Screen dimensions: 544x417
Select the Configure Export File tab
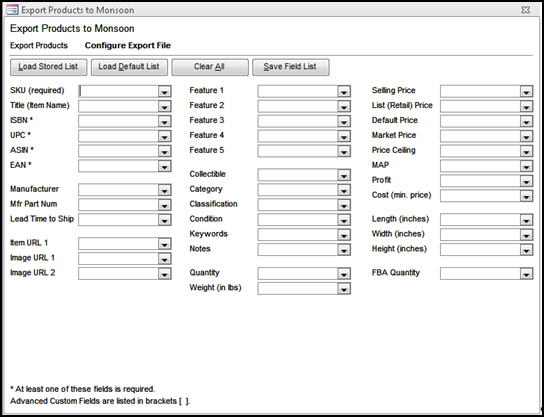pos(128,45)
